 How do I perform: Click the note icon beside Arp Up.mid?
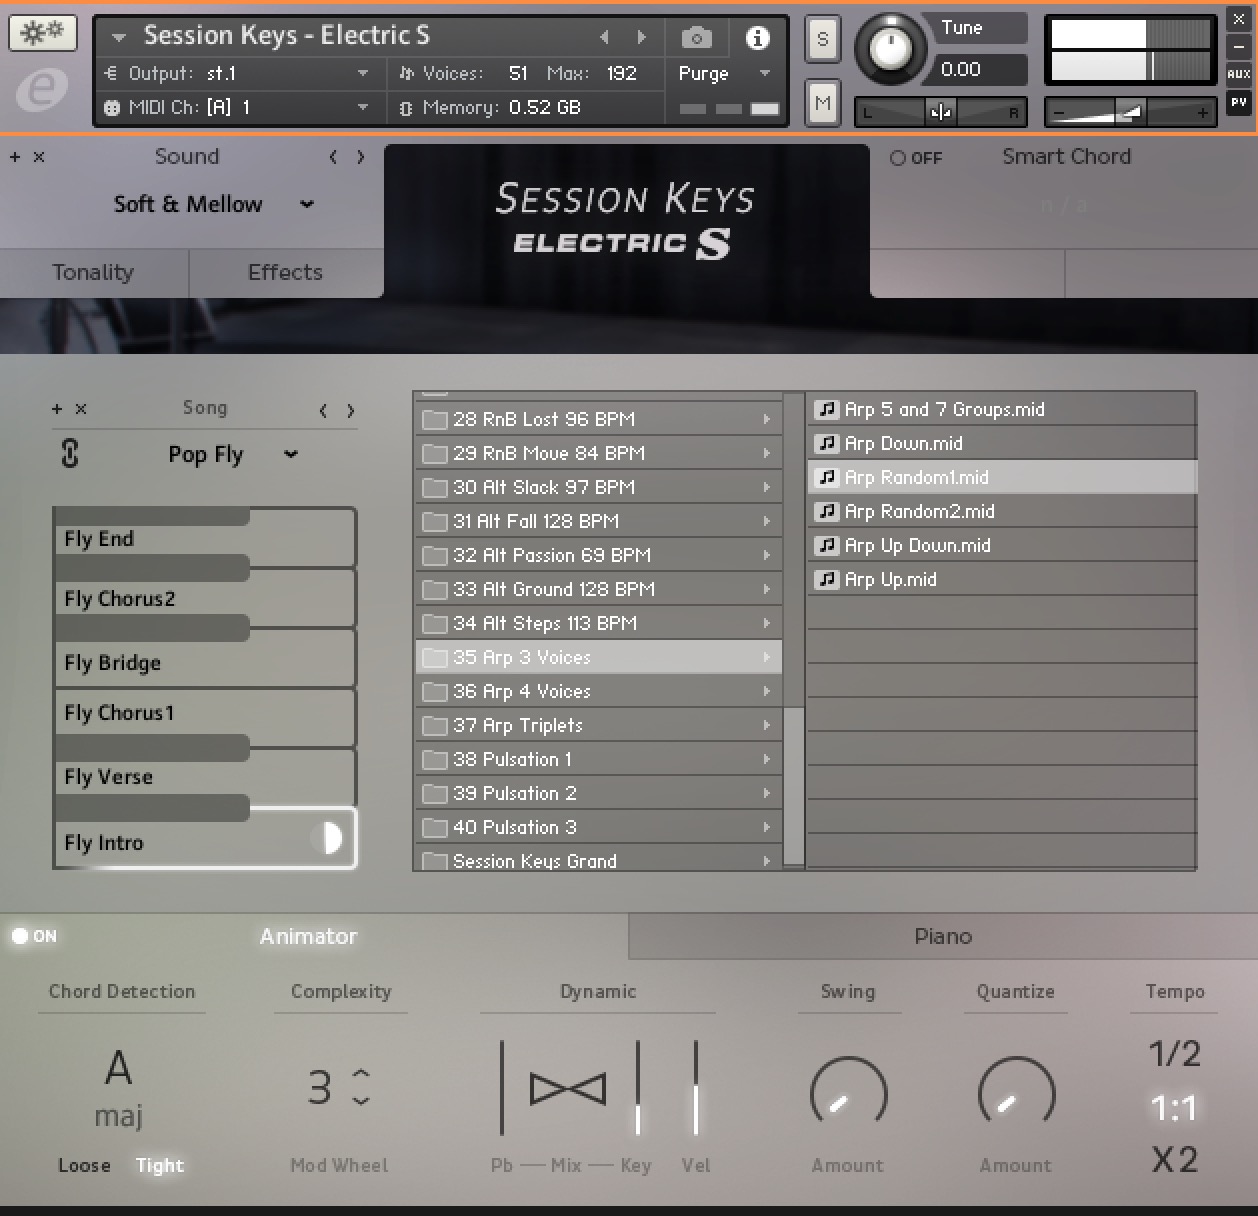(x=826, y=579)
